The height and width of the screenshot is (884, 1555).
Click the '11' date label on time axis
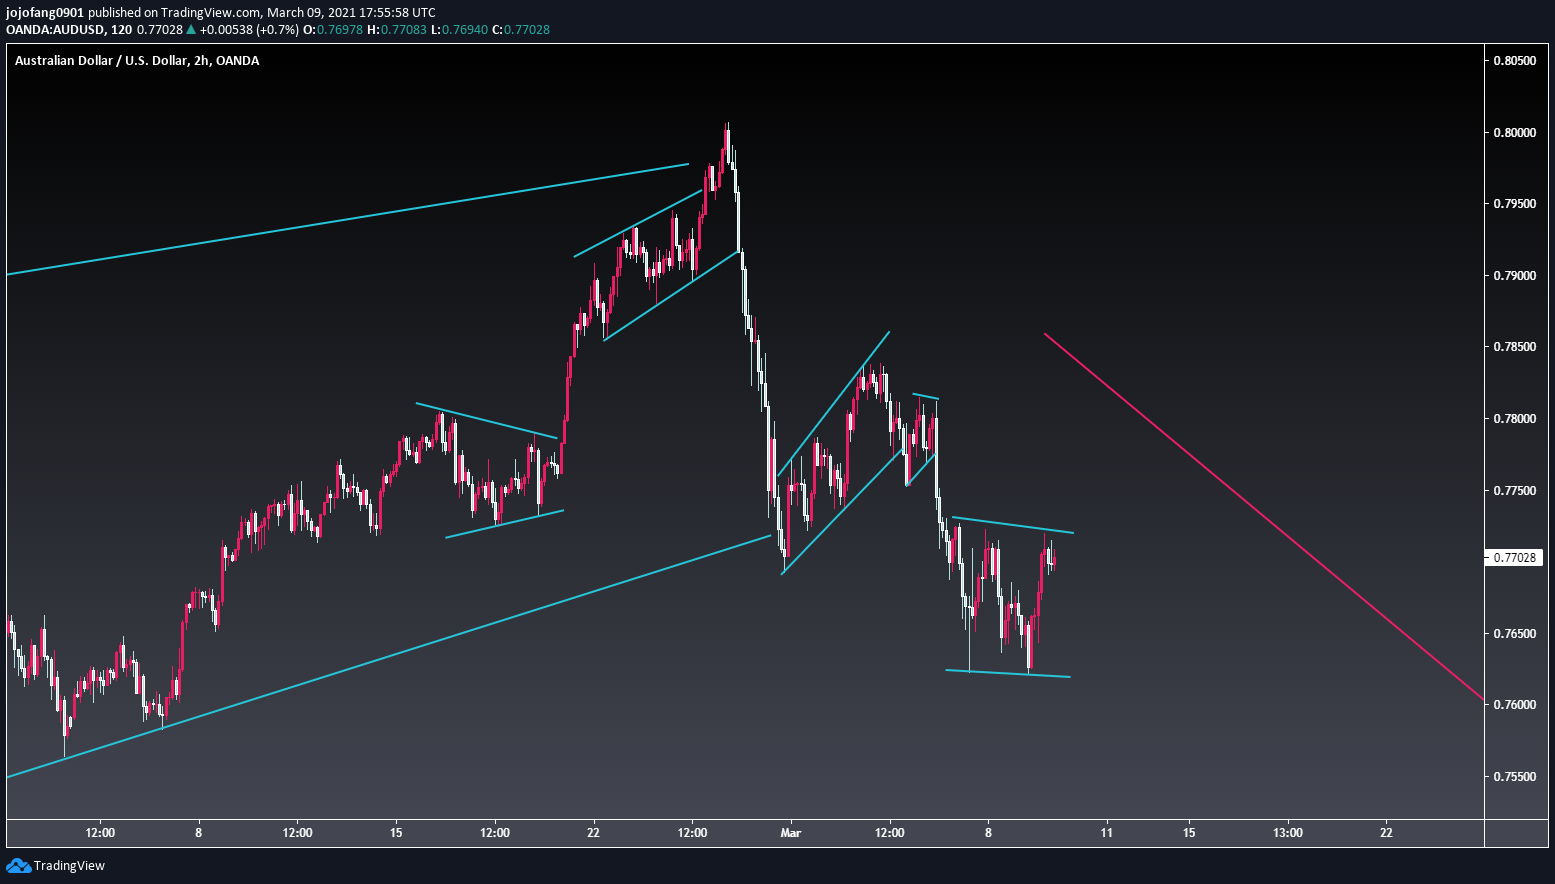click(1106, 832)
